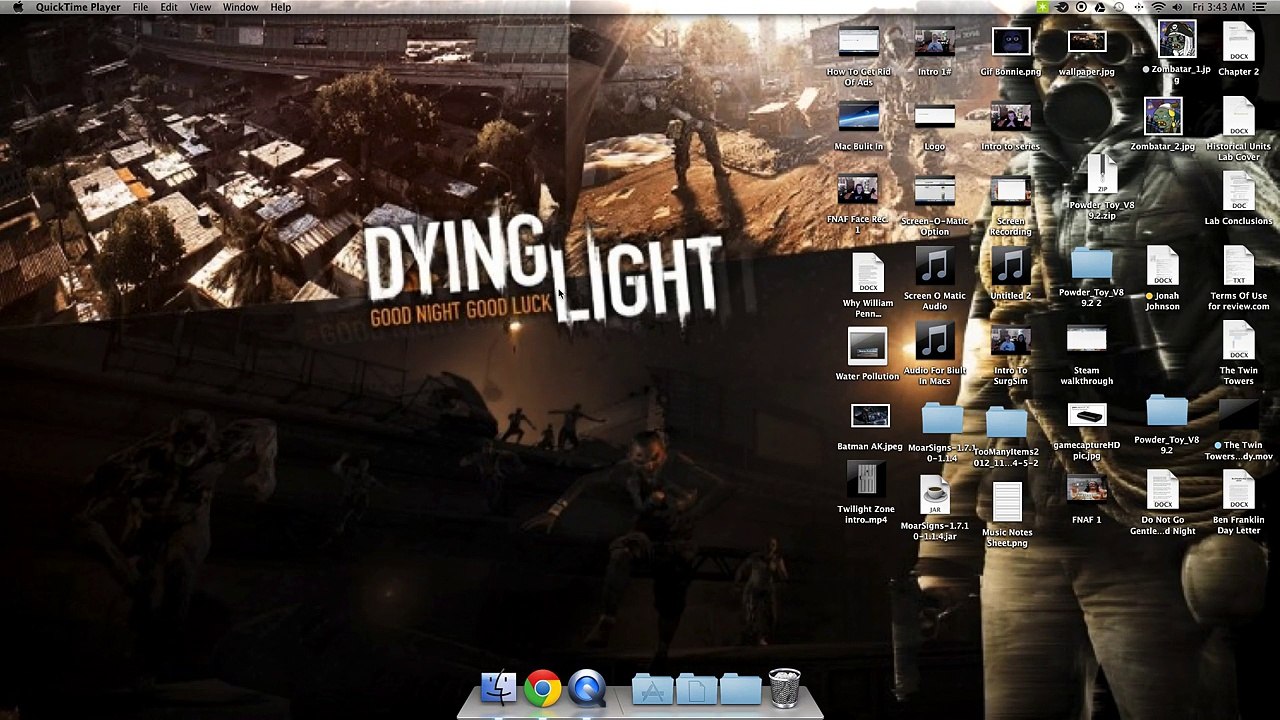Image resolution: width=1280 pixels, height=720 pixels.
Task: Select the Chapter 2 document
Action: click(1238, 43)
